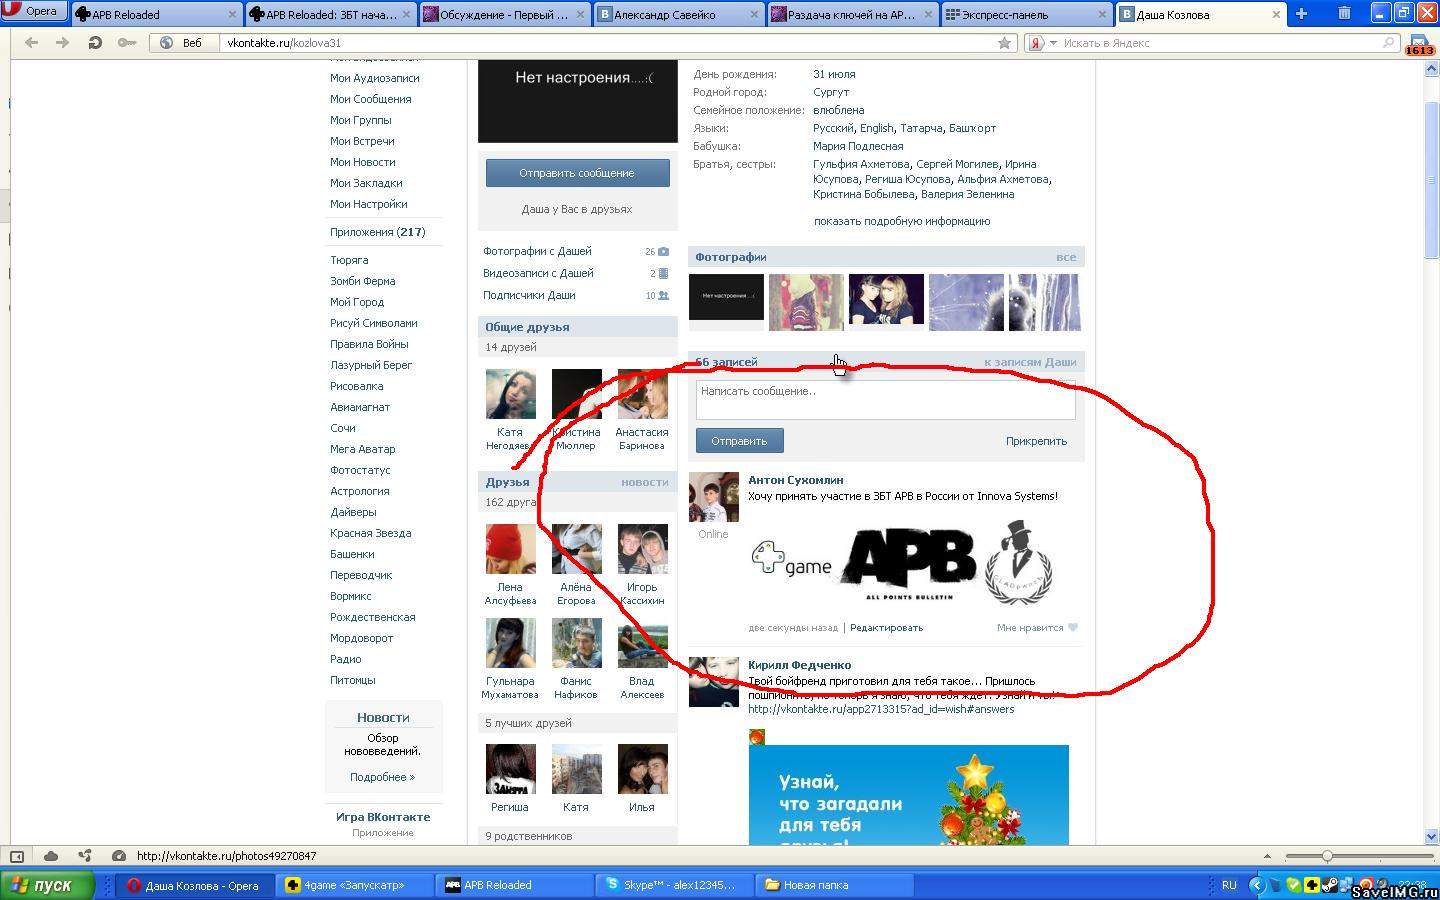Viewport: 1440px width, 900px height.
Task: Open Видеозаписи с Дашей link
Action: [x=538, y=273]
